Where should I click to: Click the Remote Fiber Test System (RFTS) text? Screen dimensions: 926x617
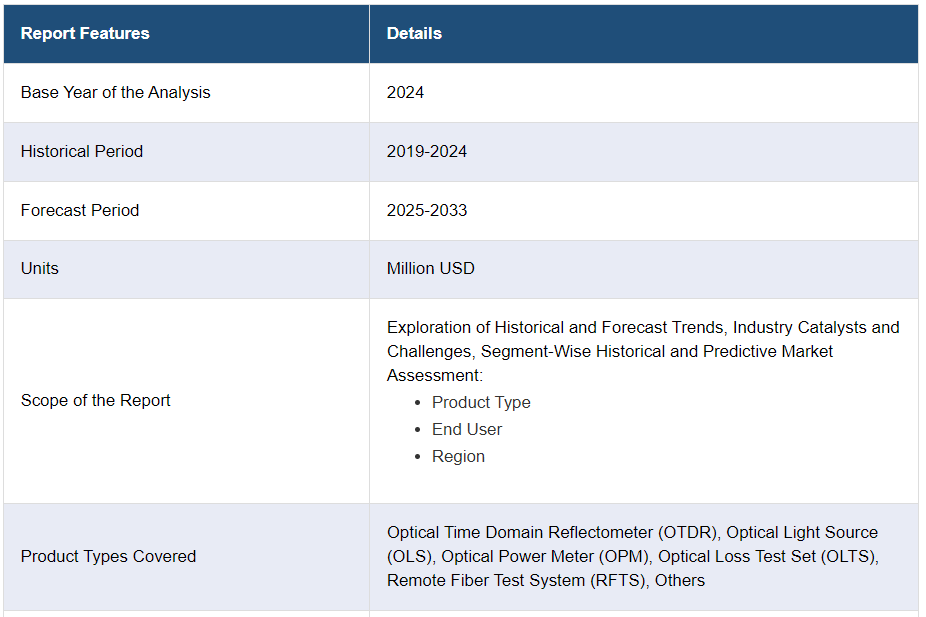click(x=517, y=580)
